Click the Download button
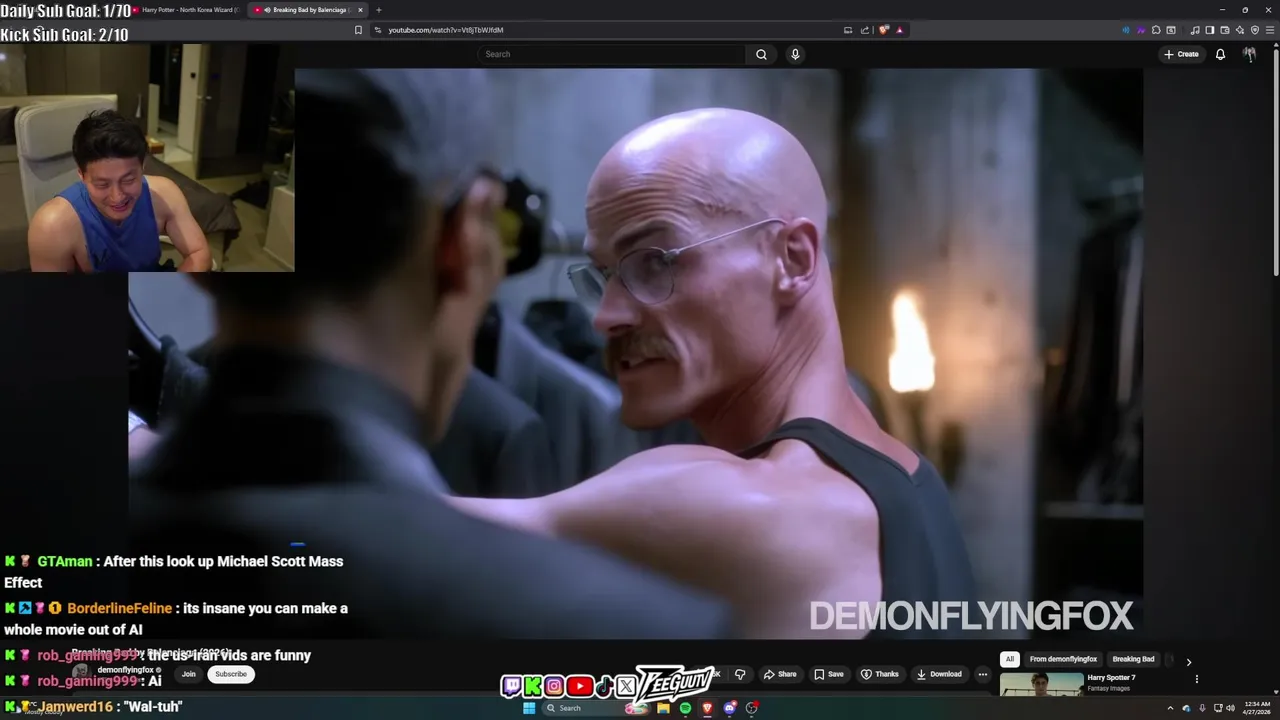Viewport: 1280px width, 720px height. coord(939,674)
